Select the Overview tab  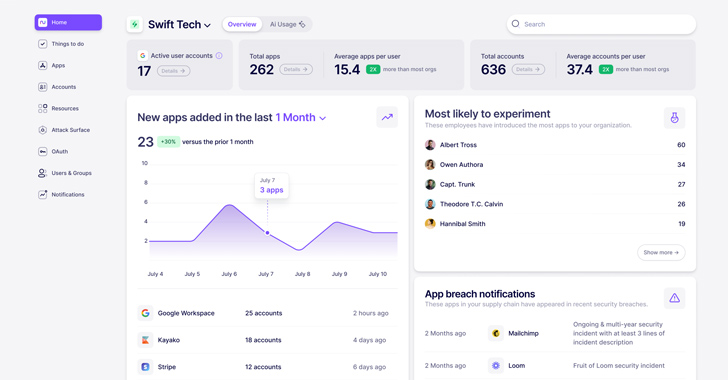242,24
